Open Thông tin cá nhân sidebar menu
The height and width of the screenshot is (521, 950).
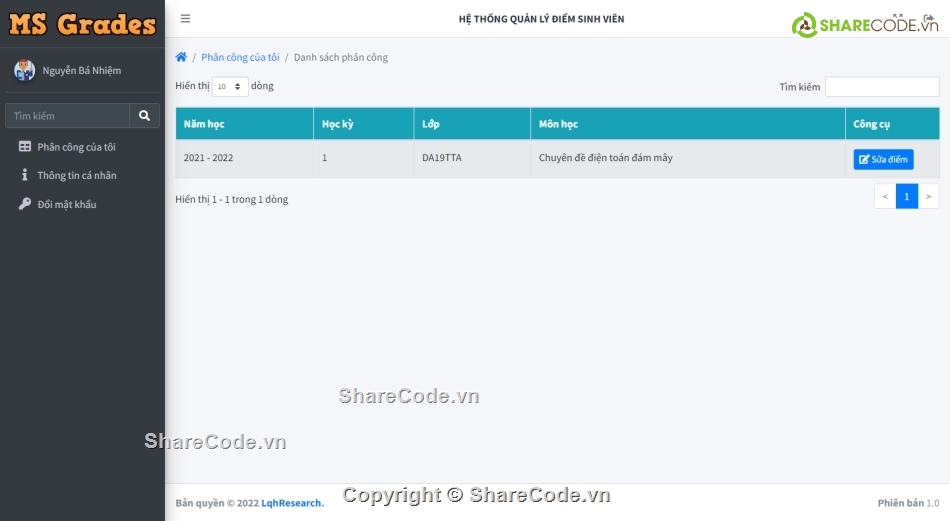click(x=76, y=175)
